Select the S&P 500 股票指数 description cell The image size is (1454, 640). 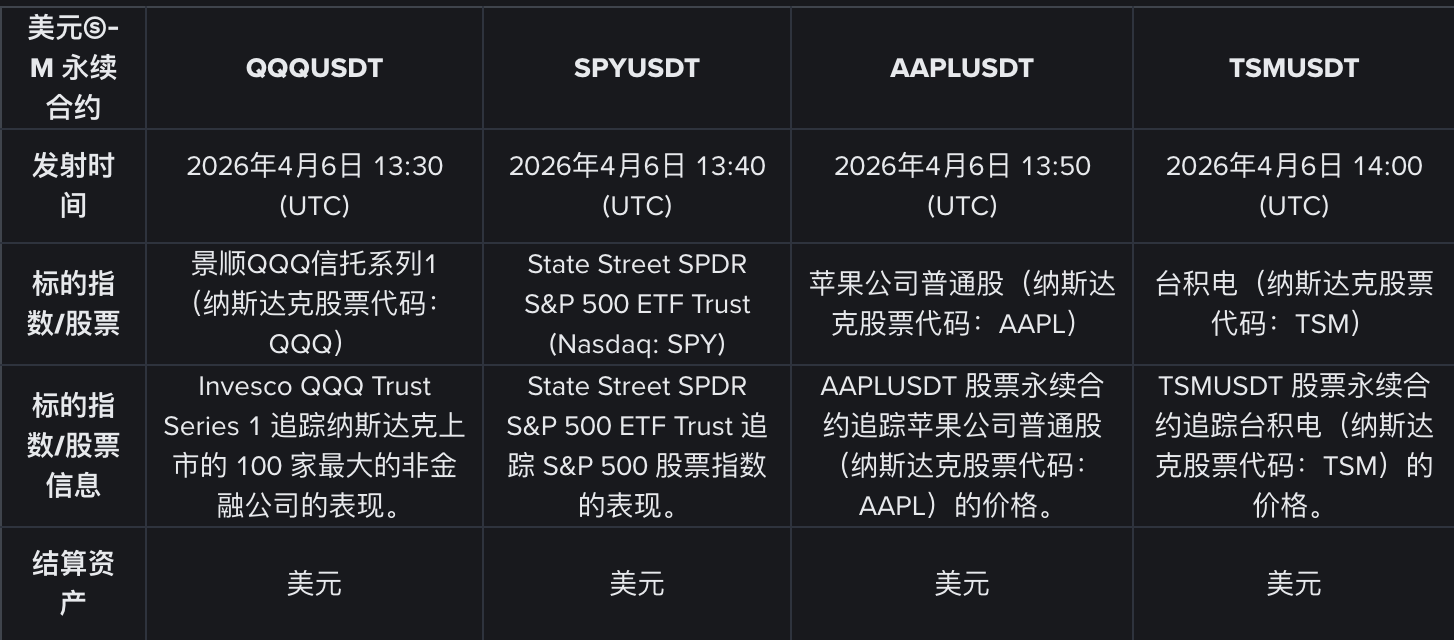(636, 446)
